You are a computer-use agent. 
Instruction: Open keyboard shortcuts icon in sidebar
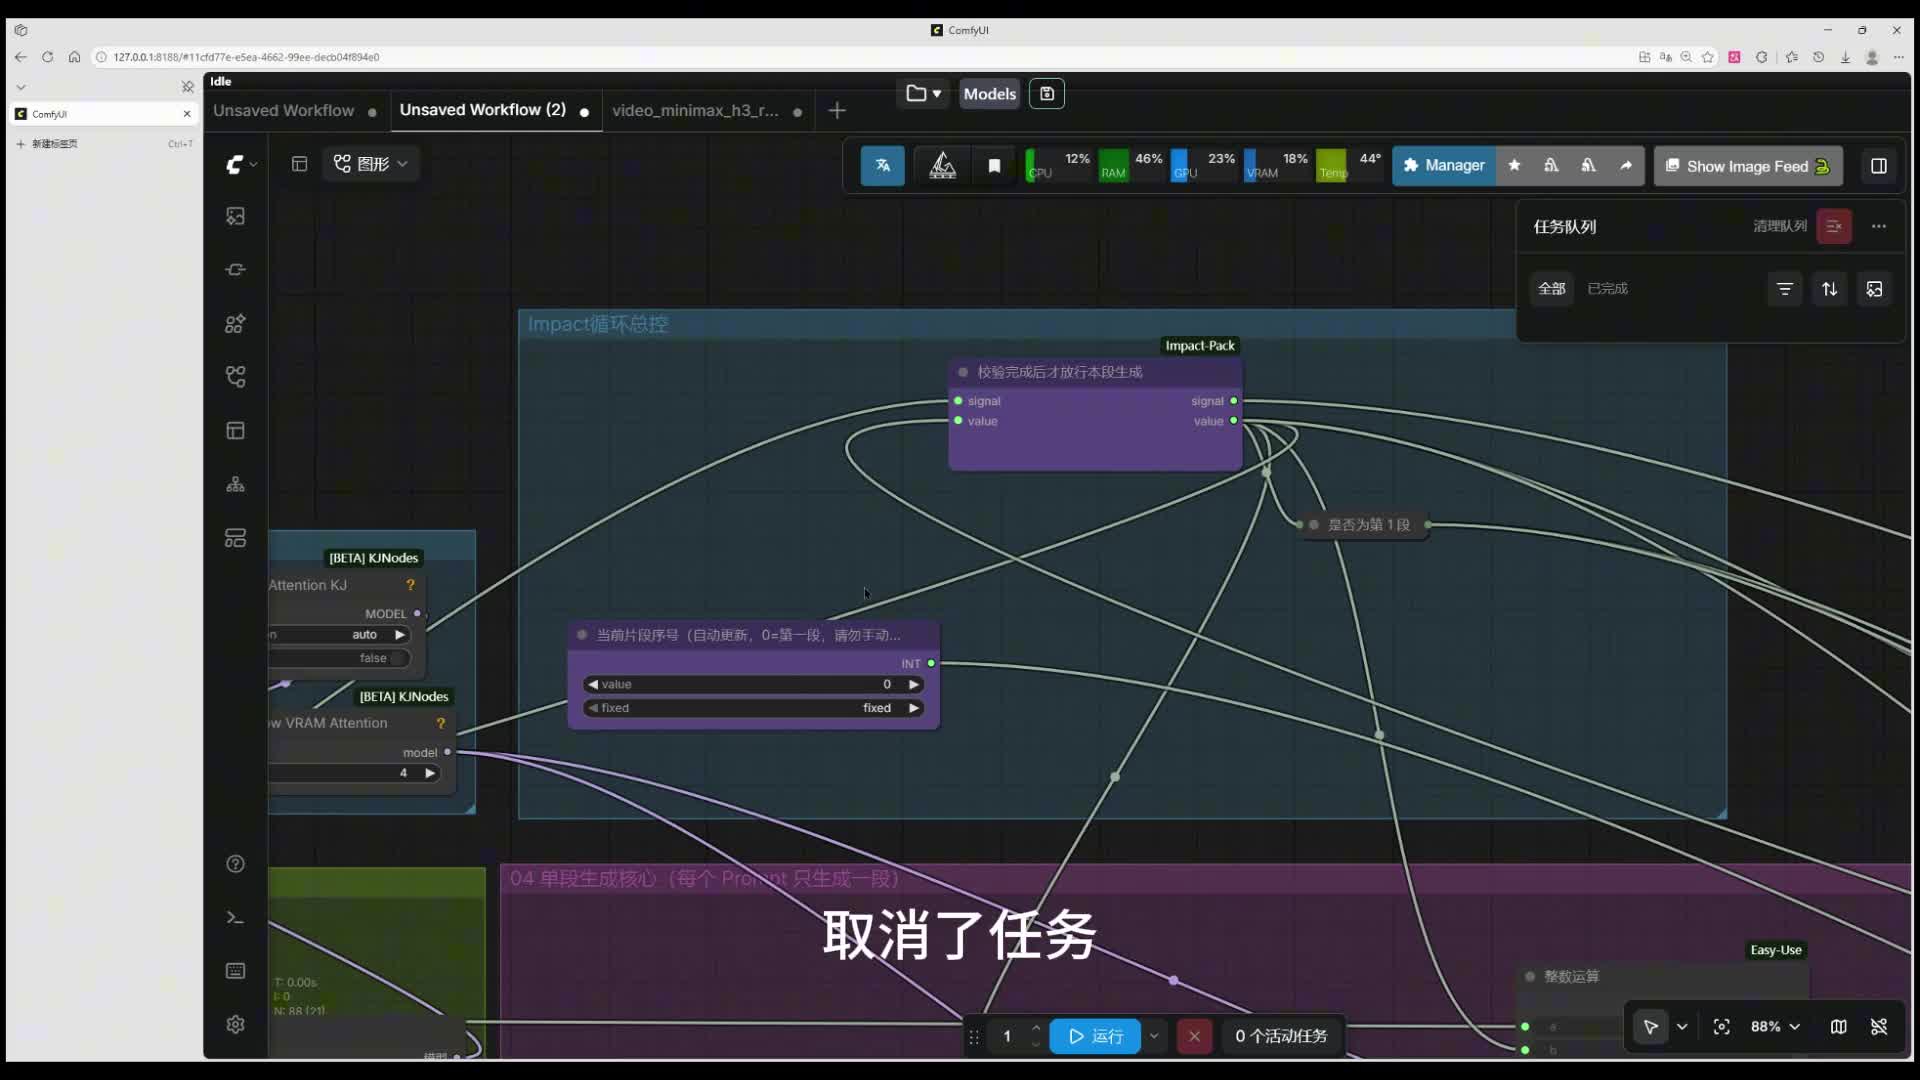click(x=235, y=971)
